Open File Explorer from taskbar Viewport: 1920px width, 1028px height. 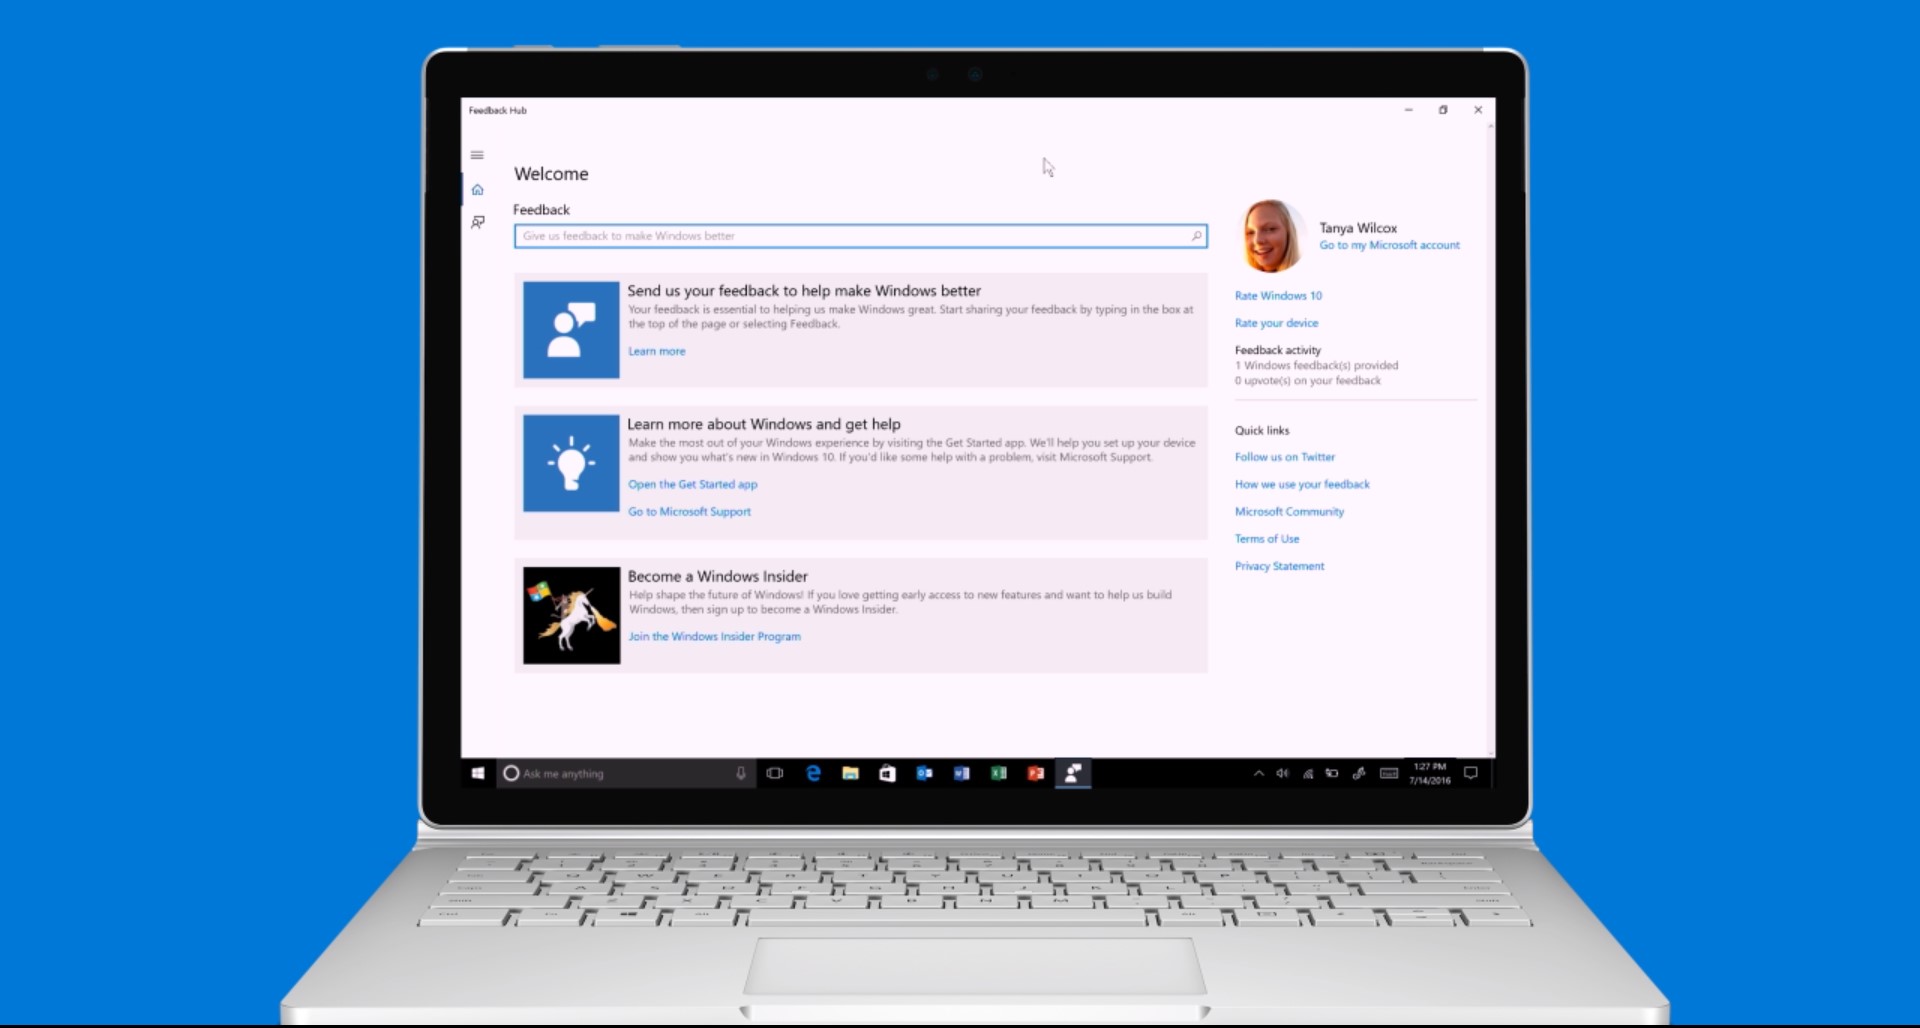coord(850,773)
